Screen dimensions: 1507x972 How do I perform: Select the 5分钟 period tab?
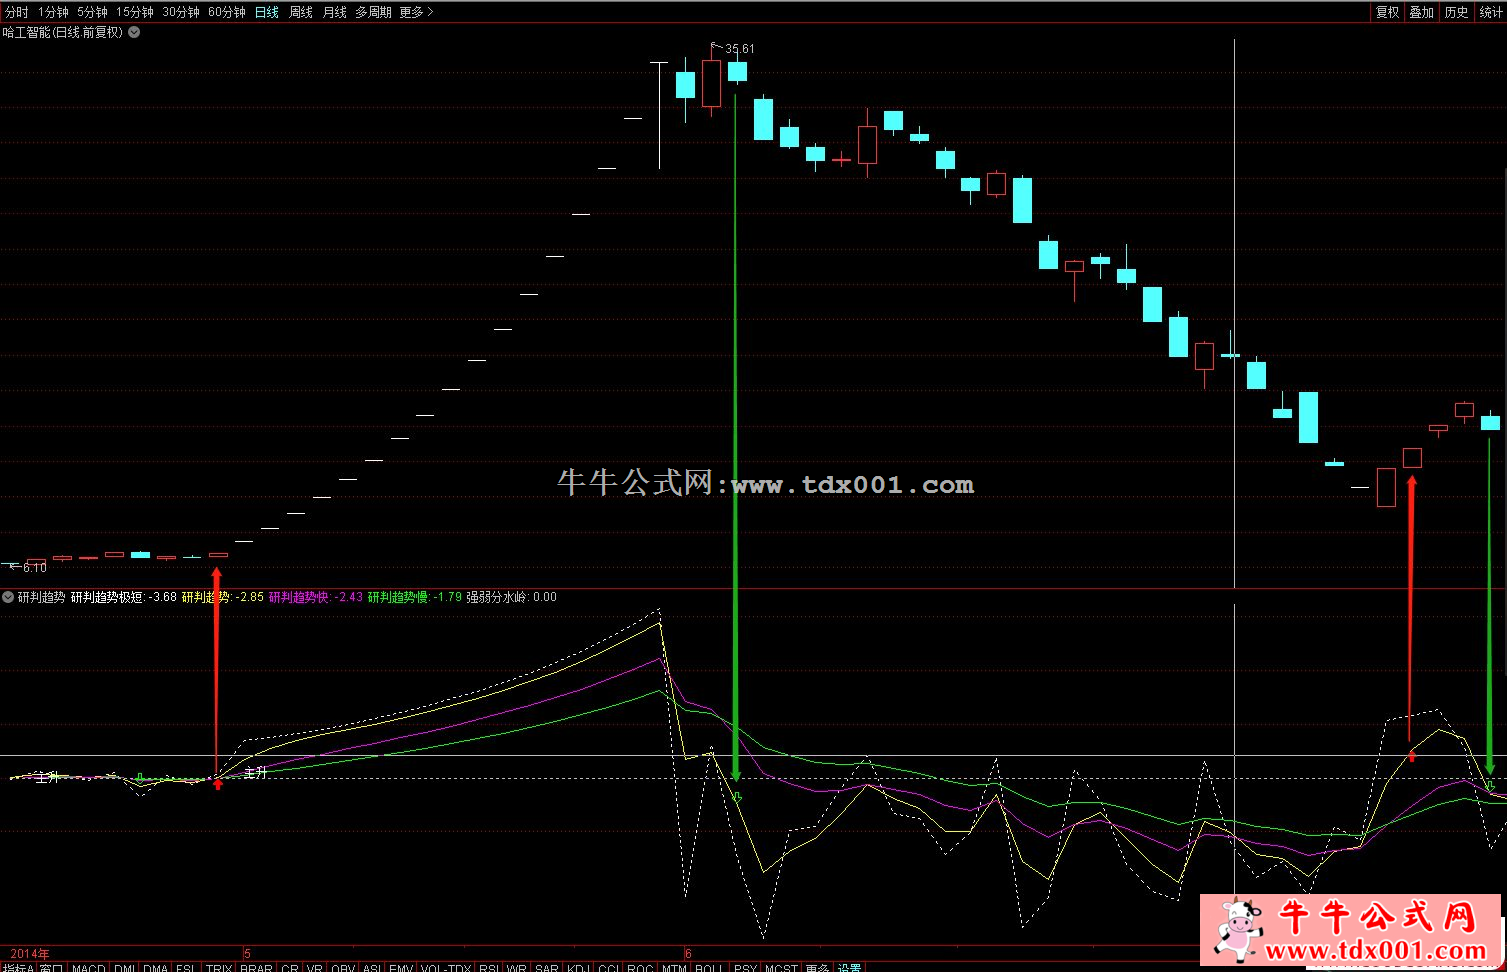coord(92,12)
